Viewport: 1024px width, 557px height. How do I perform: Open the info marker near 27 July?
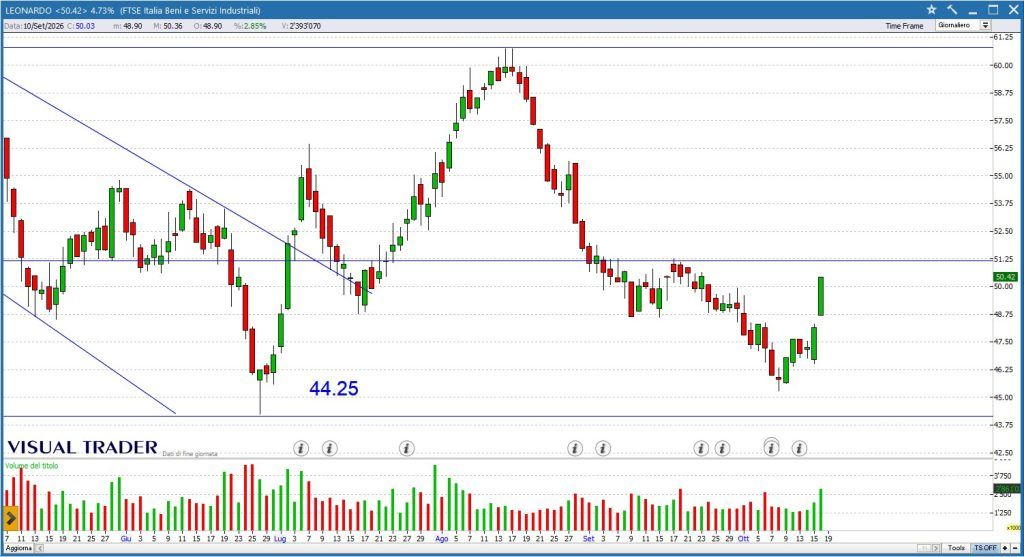[406, 448]
